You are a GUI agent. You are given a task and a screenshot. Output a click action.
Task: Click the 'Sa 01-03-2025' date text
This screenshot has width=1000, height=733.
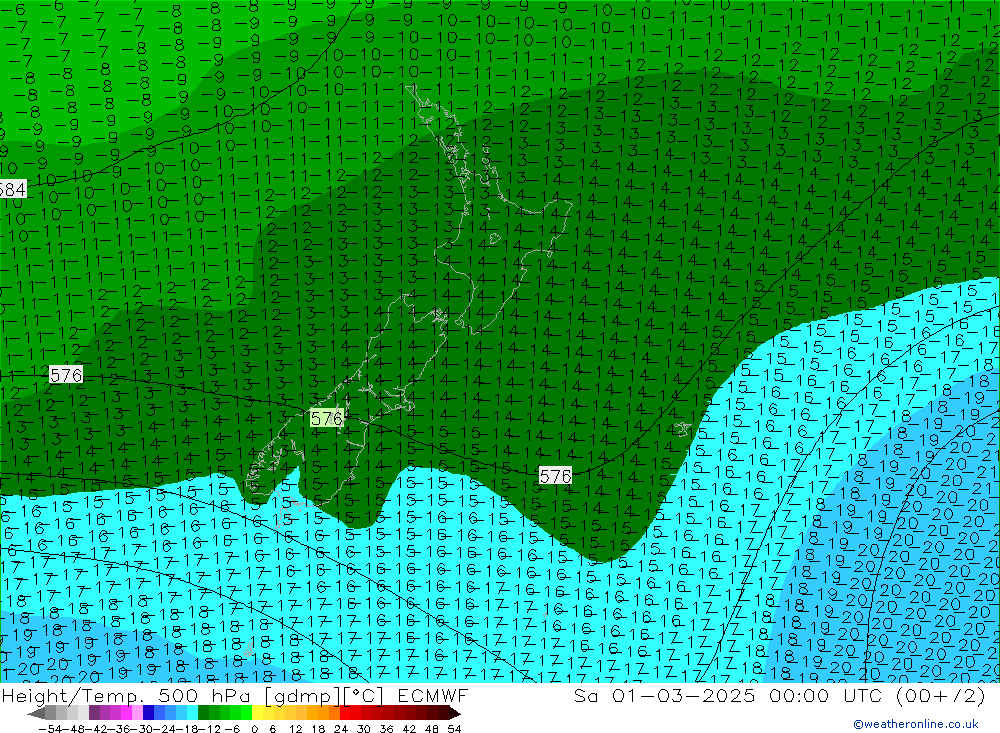coord(663,695)
